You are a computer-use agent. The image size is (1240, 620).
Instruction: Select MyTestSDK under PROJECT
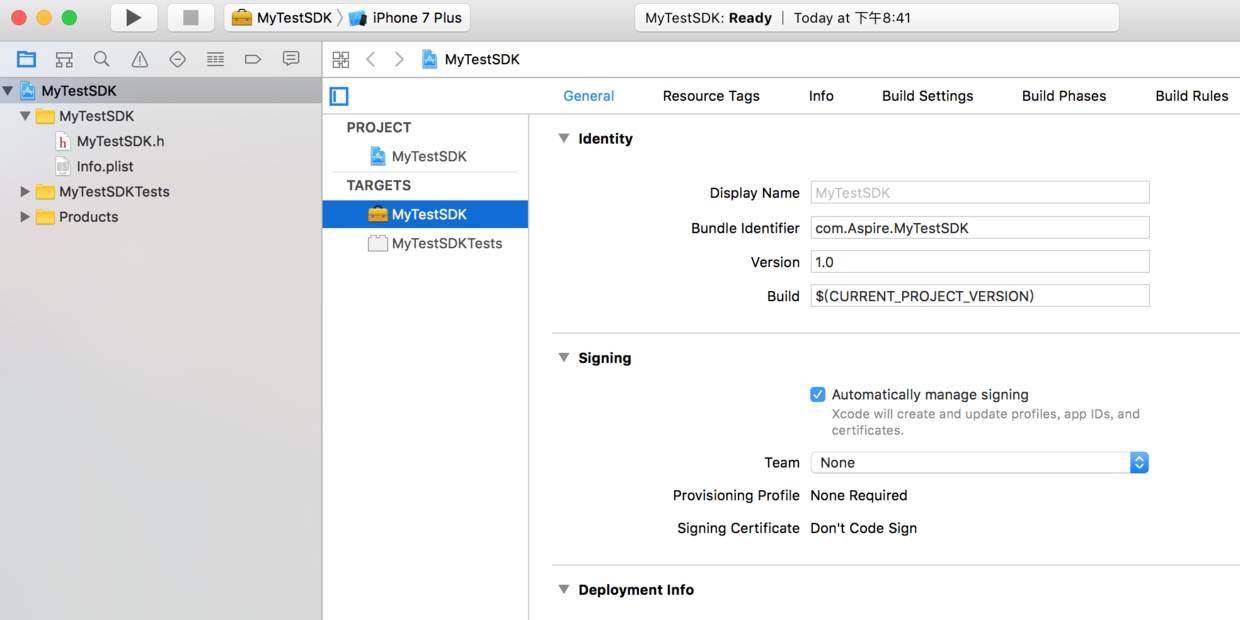pos(429,156)
